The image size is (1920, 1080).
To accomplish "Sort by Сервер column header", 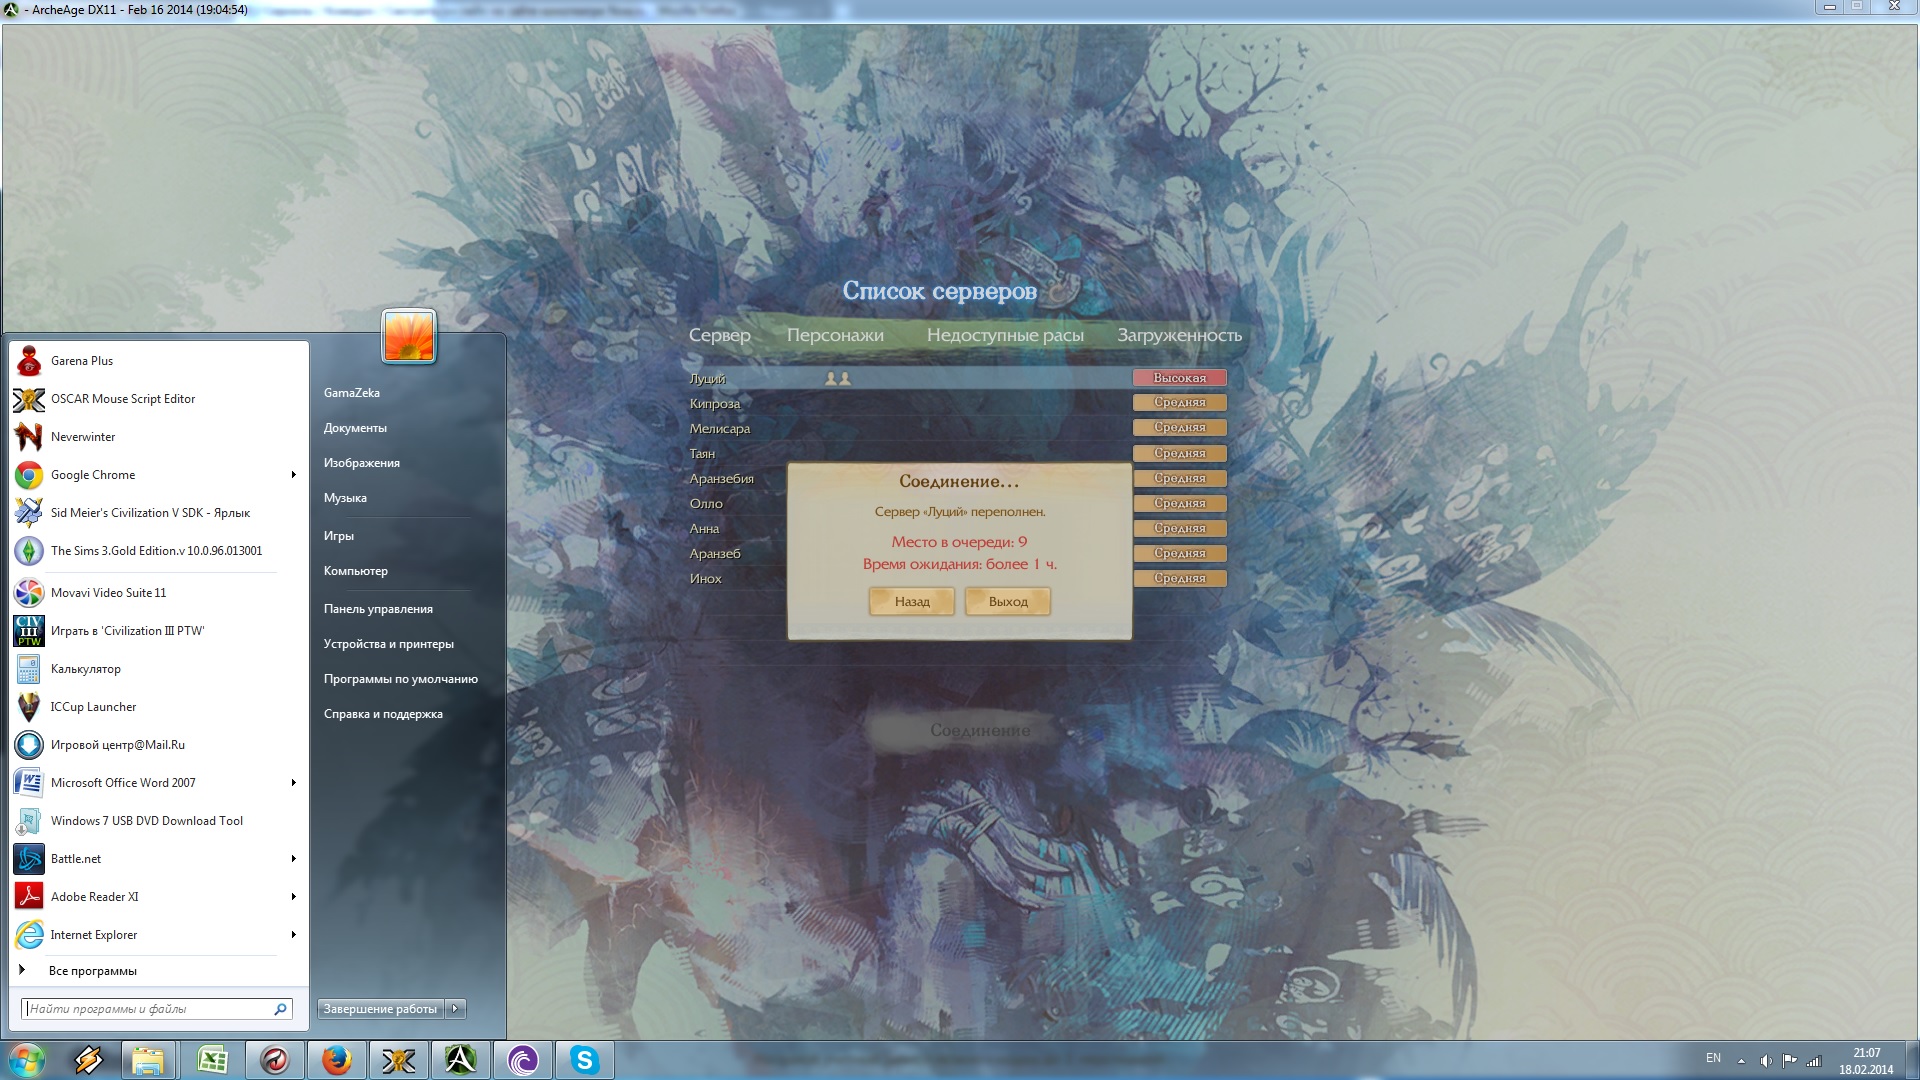I will (x=719, y=335).
